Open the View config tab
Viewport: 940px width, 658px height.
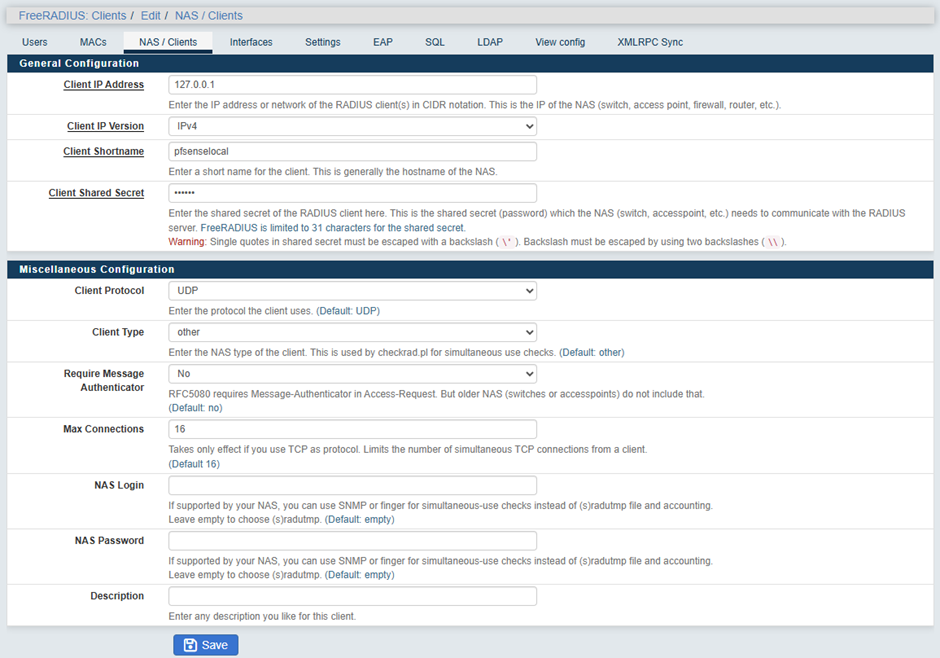[560, 42]
